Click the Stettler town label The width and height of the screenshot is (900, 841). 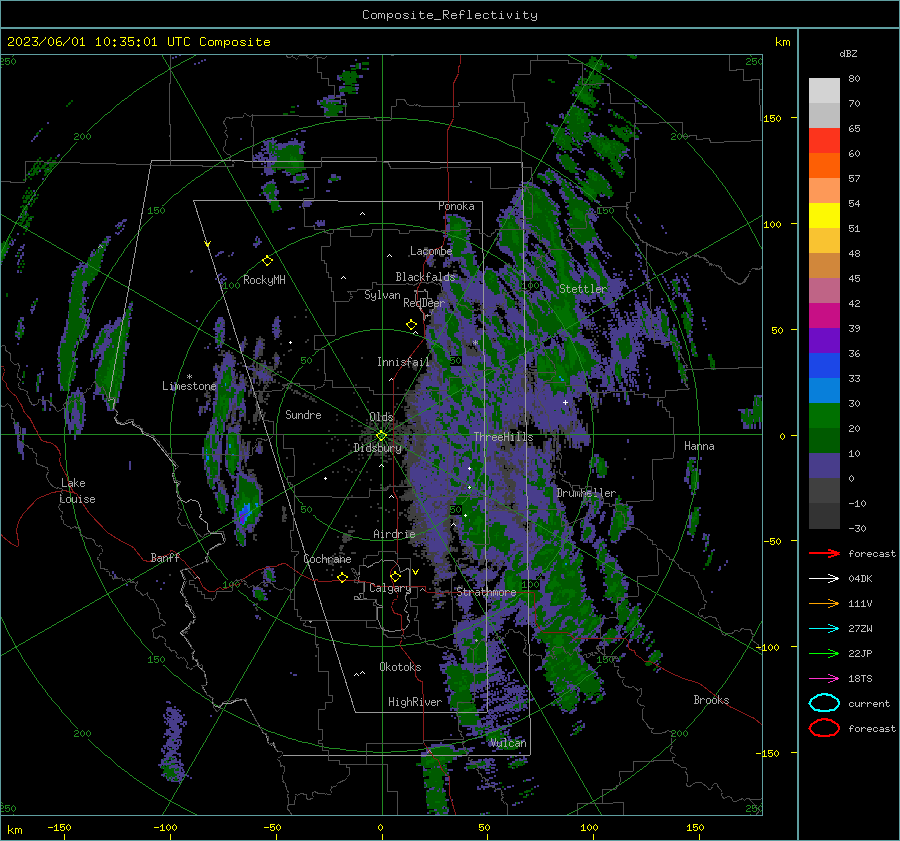[583, 289]
